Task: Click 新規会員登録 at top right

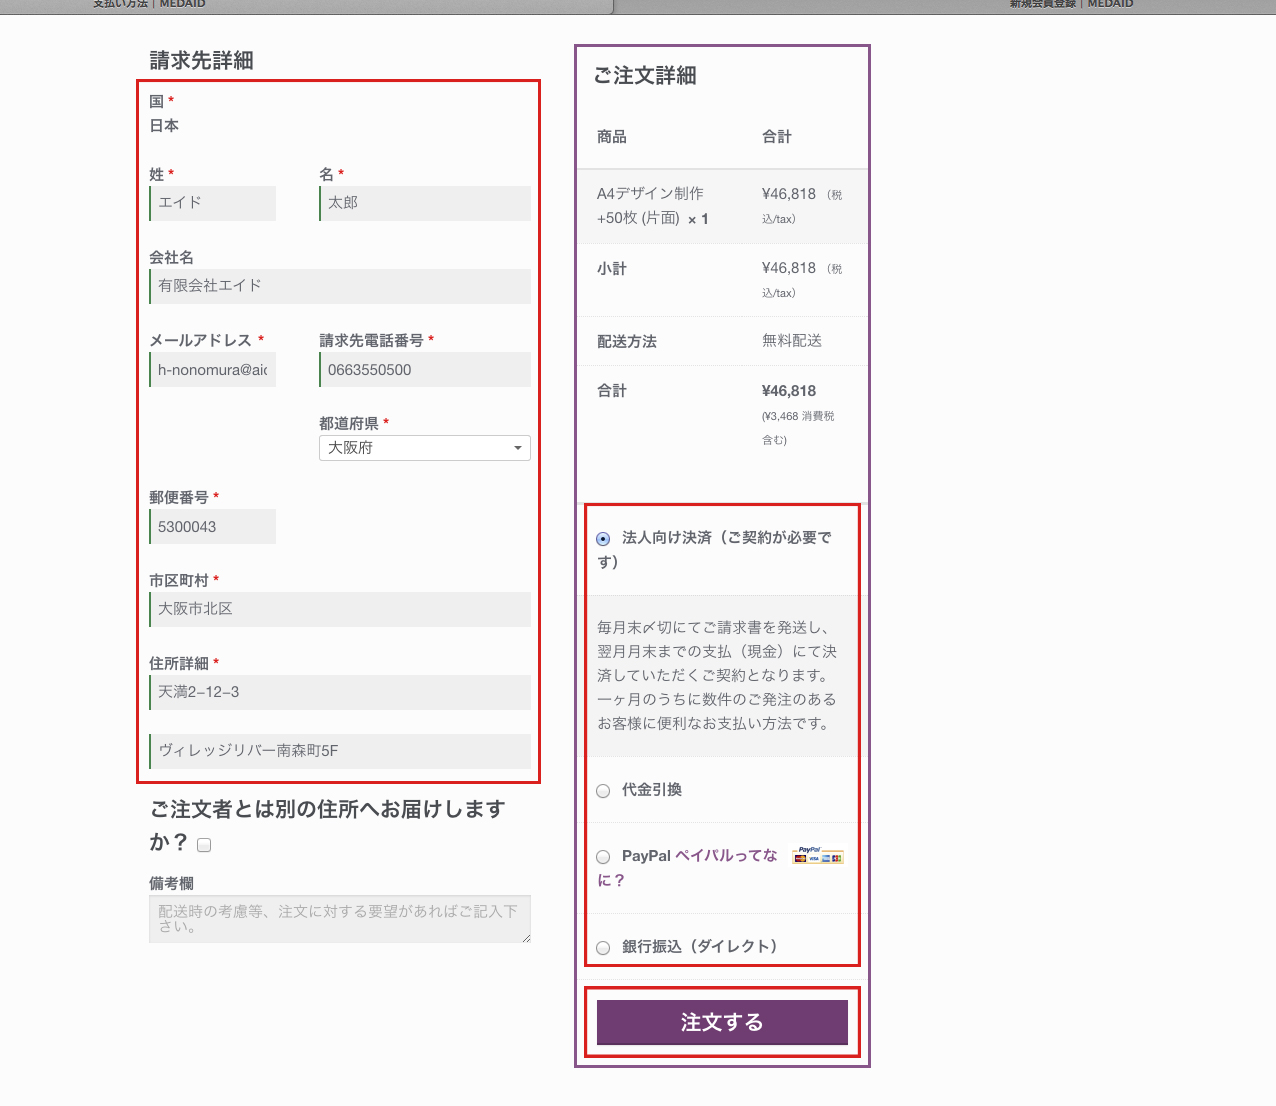Action: 1040,4
